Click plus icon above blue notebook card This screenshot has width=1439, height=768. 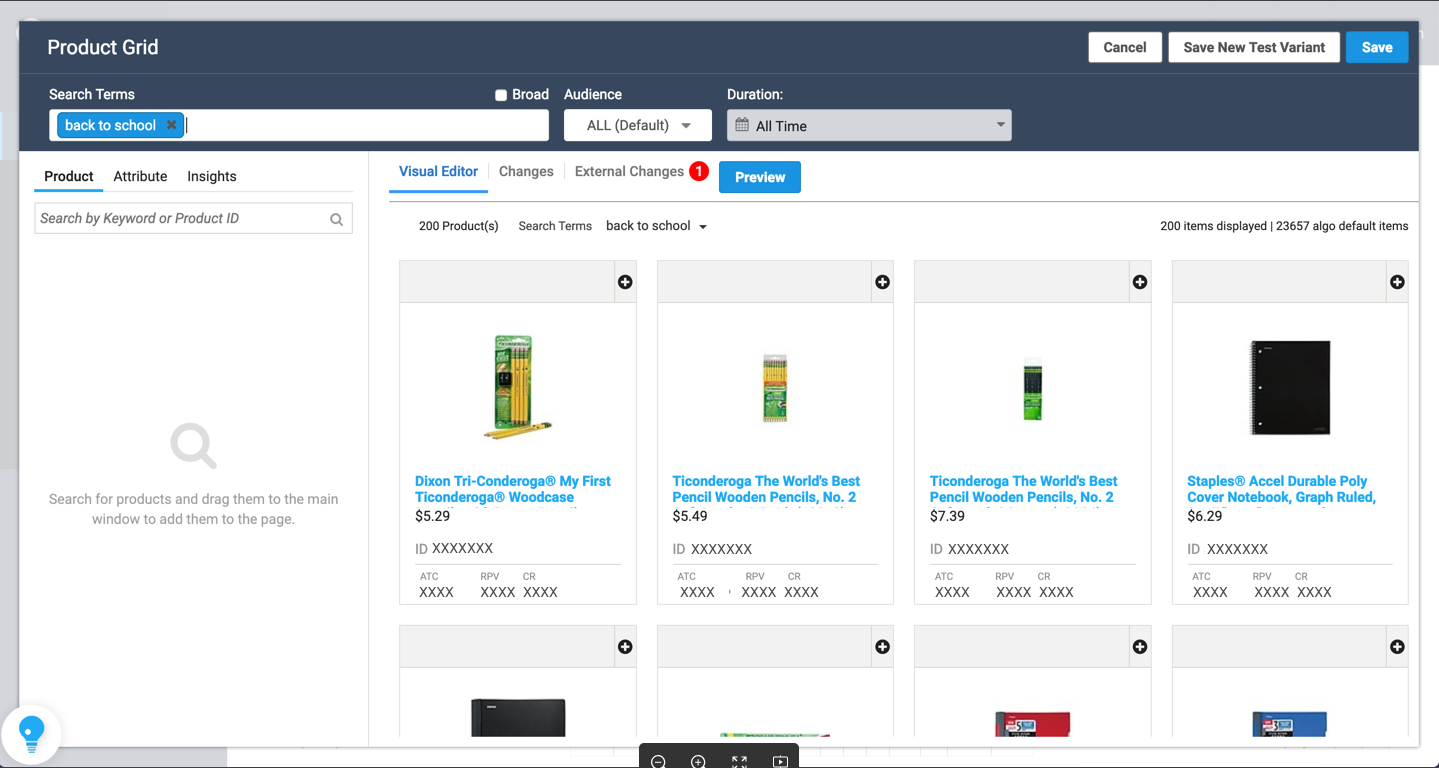point(1397,647)
